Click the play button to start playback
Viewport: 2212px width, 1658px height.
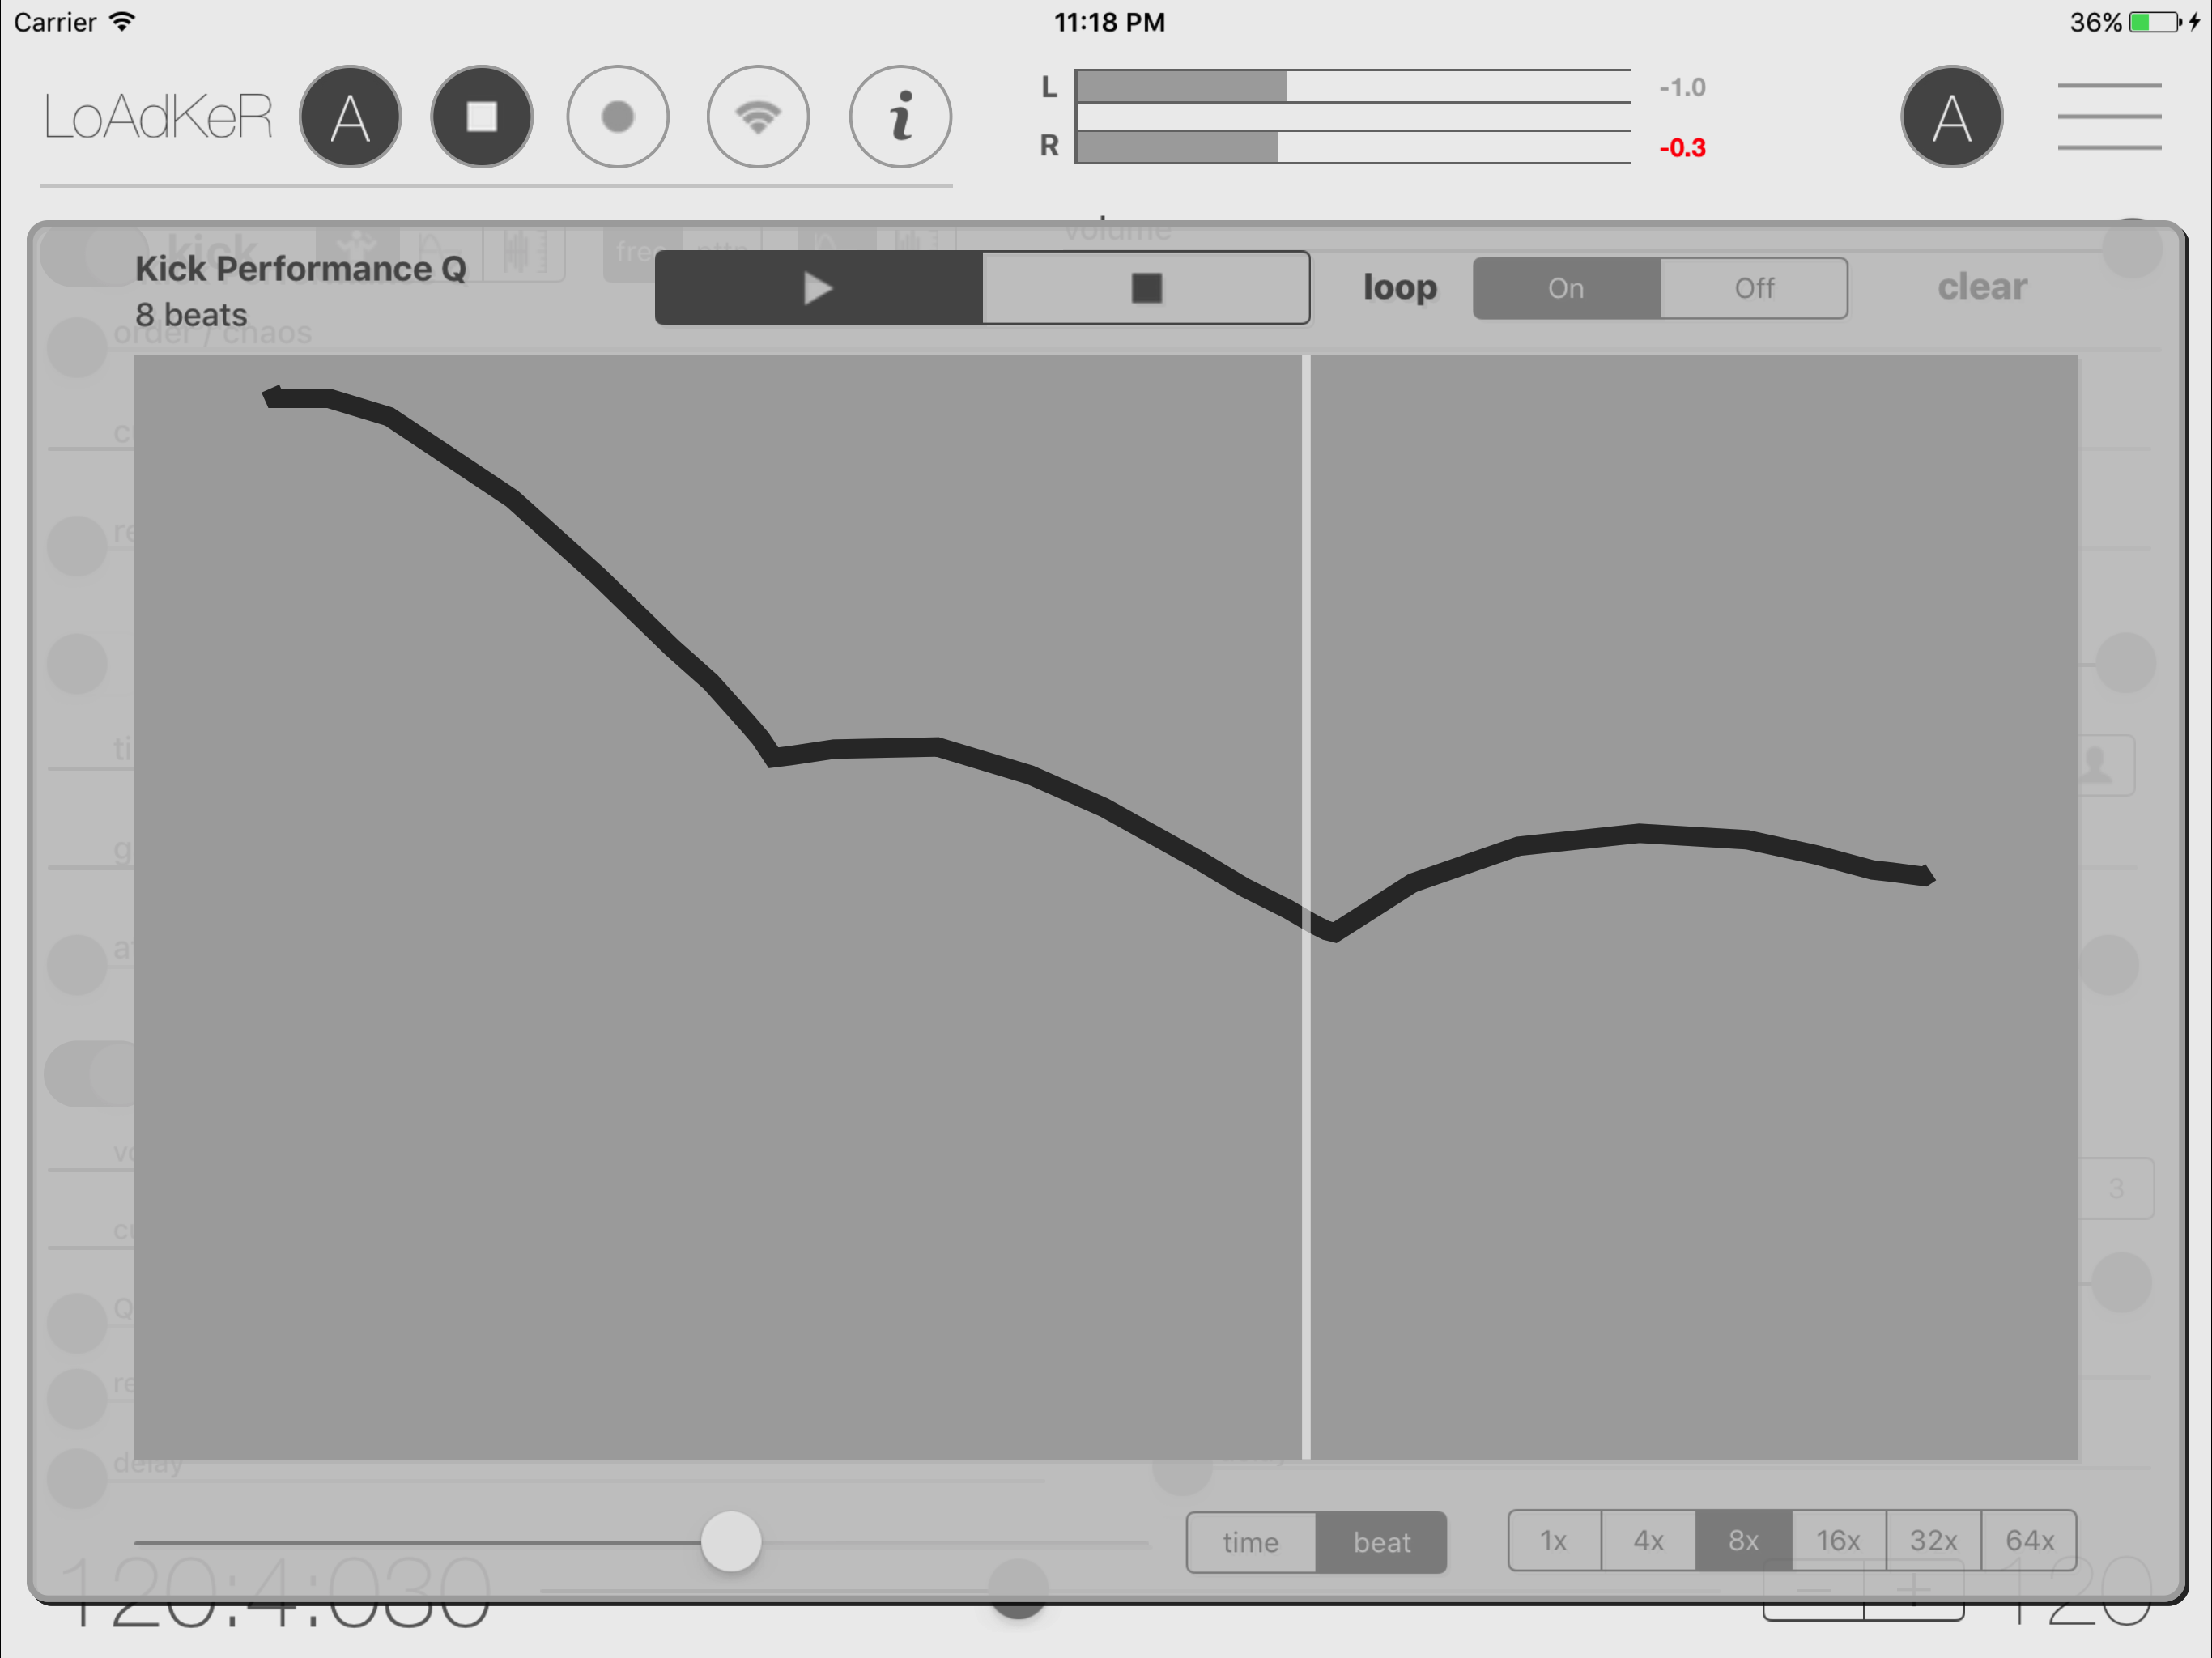pos(815,287)
